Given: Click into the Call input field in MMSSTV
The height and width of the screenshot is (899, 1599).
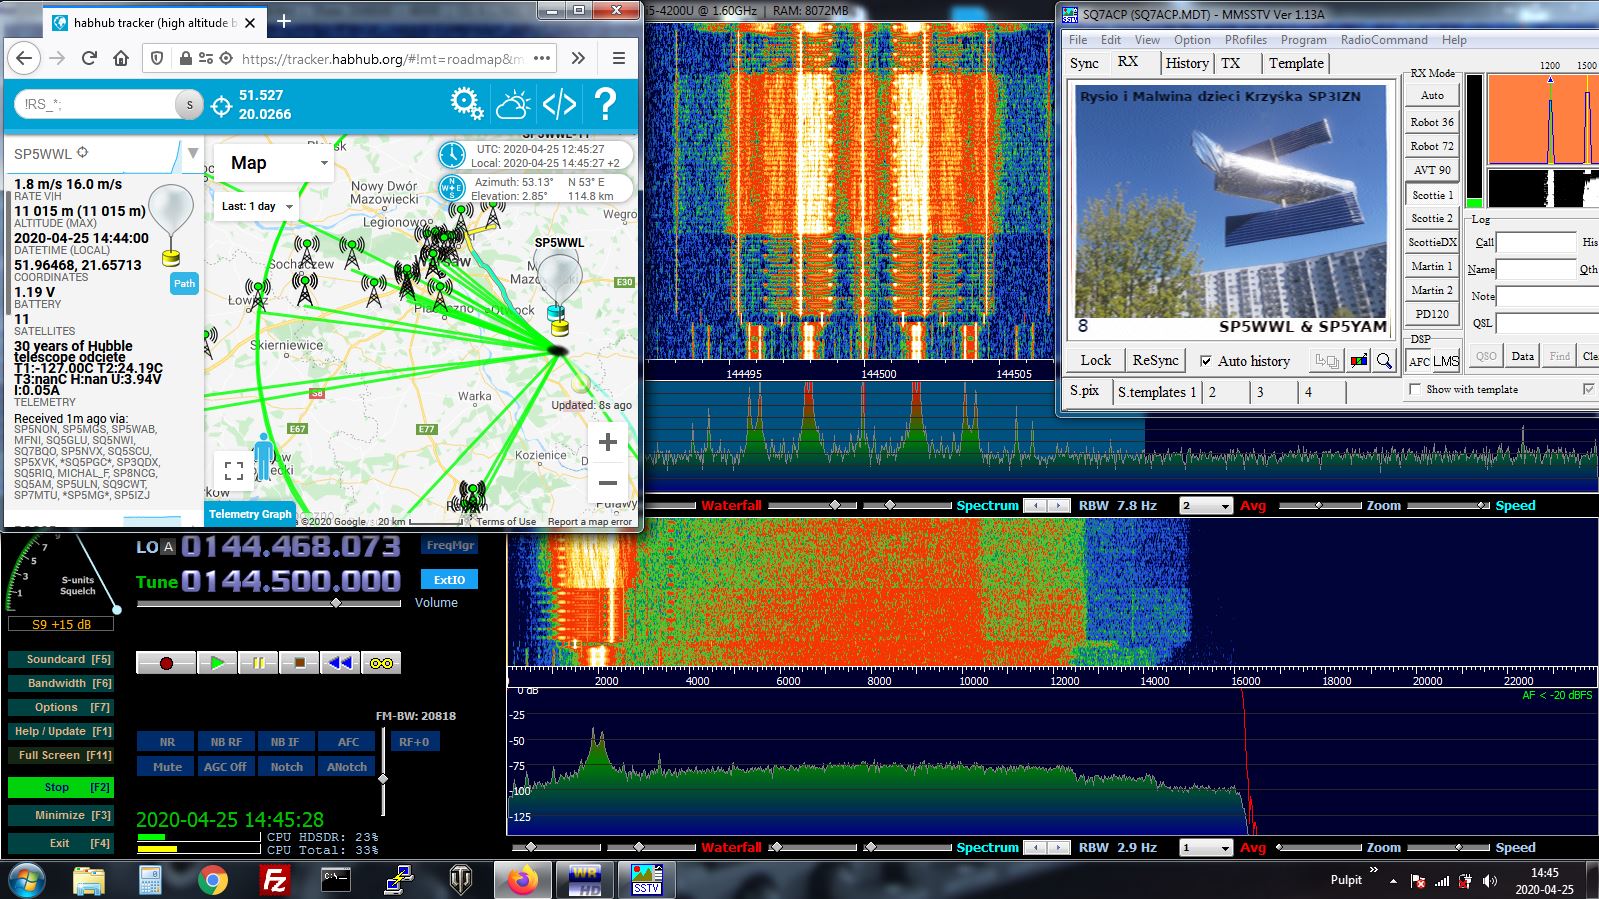Looking at the screenshot, I should tap(1536, 242).
